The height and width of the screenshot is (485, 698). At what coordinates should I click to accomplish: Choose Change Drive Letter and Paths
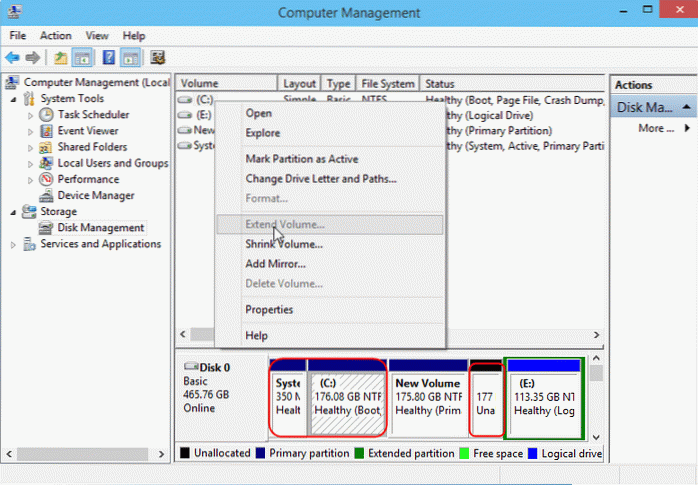pyautogui.click(x=329, y=178)
